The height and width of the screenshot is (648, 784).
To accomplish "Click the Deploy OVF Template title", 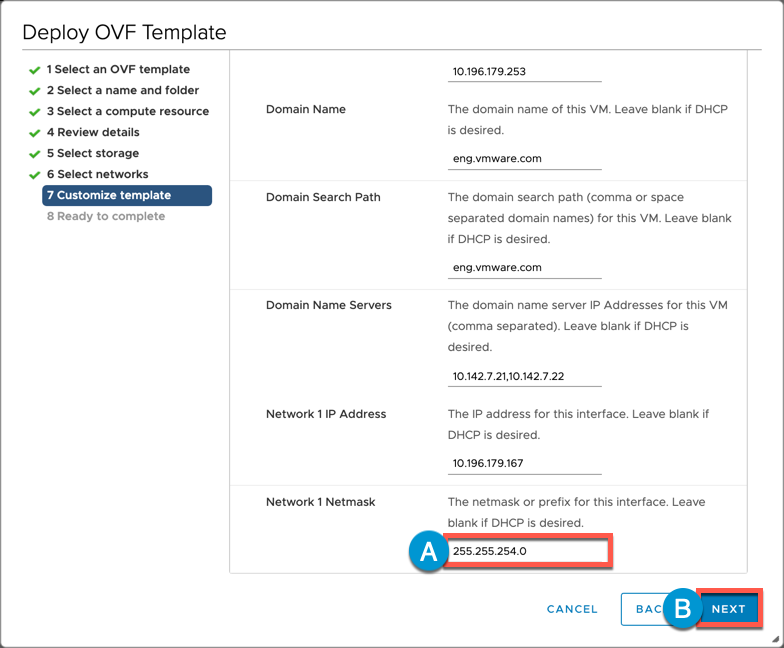I will (x=124, y=32).
